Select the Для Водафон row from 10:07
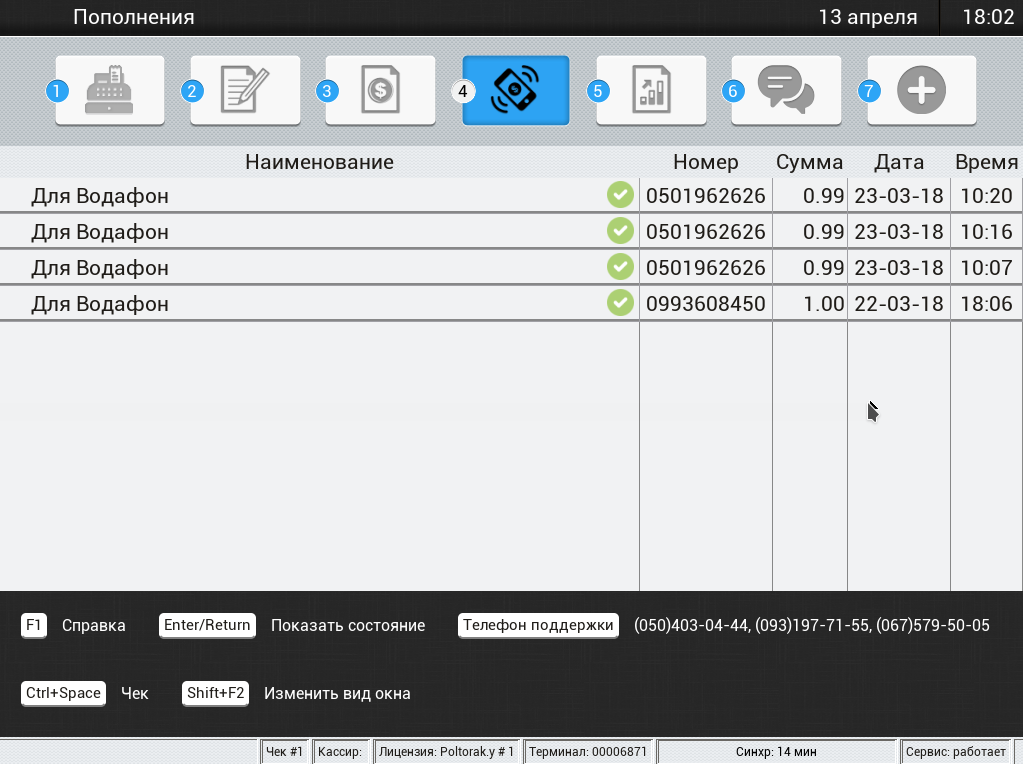Viewport: 1023px width, 764px height. click(512, 267)
